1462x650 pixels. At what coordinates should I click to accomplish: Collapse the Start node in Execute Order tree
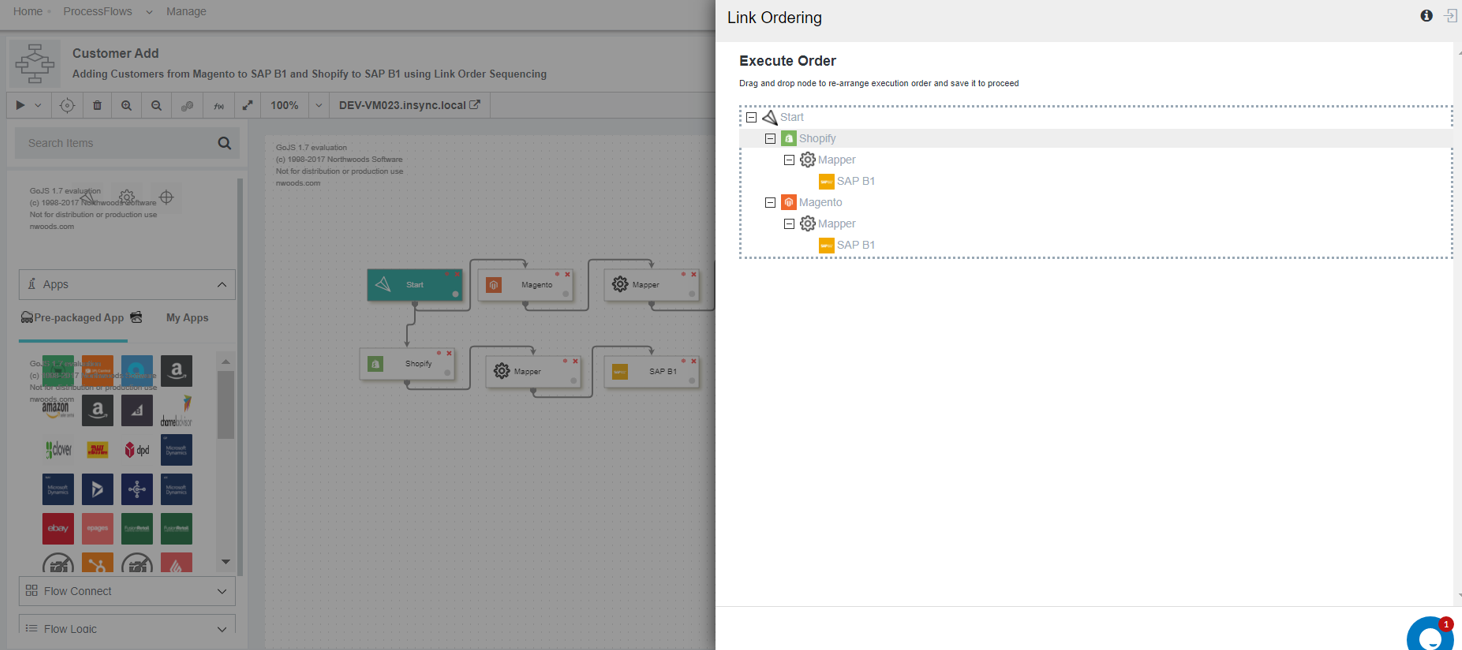pyautogui.click(x=751, y=117)
